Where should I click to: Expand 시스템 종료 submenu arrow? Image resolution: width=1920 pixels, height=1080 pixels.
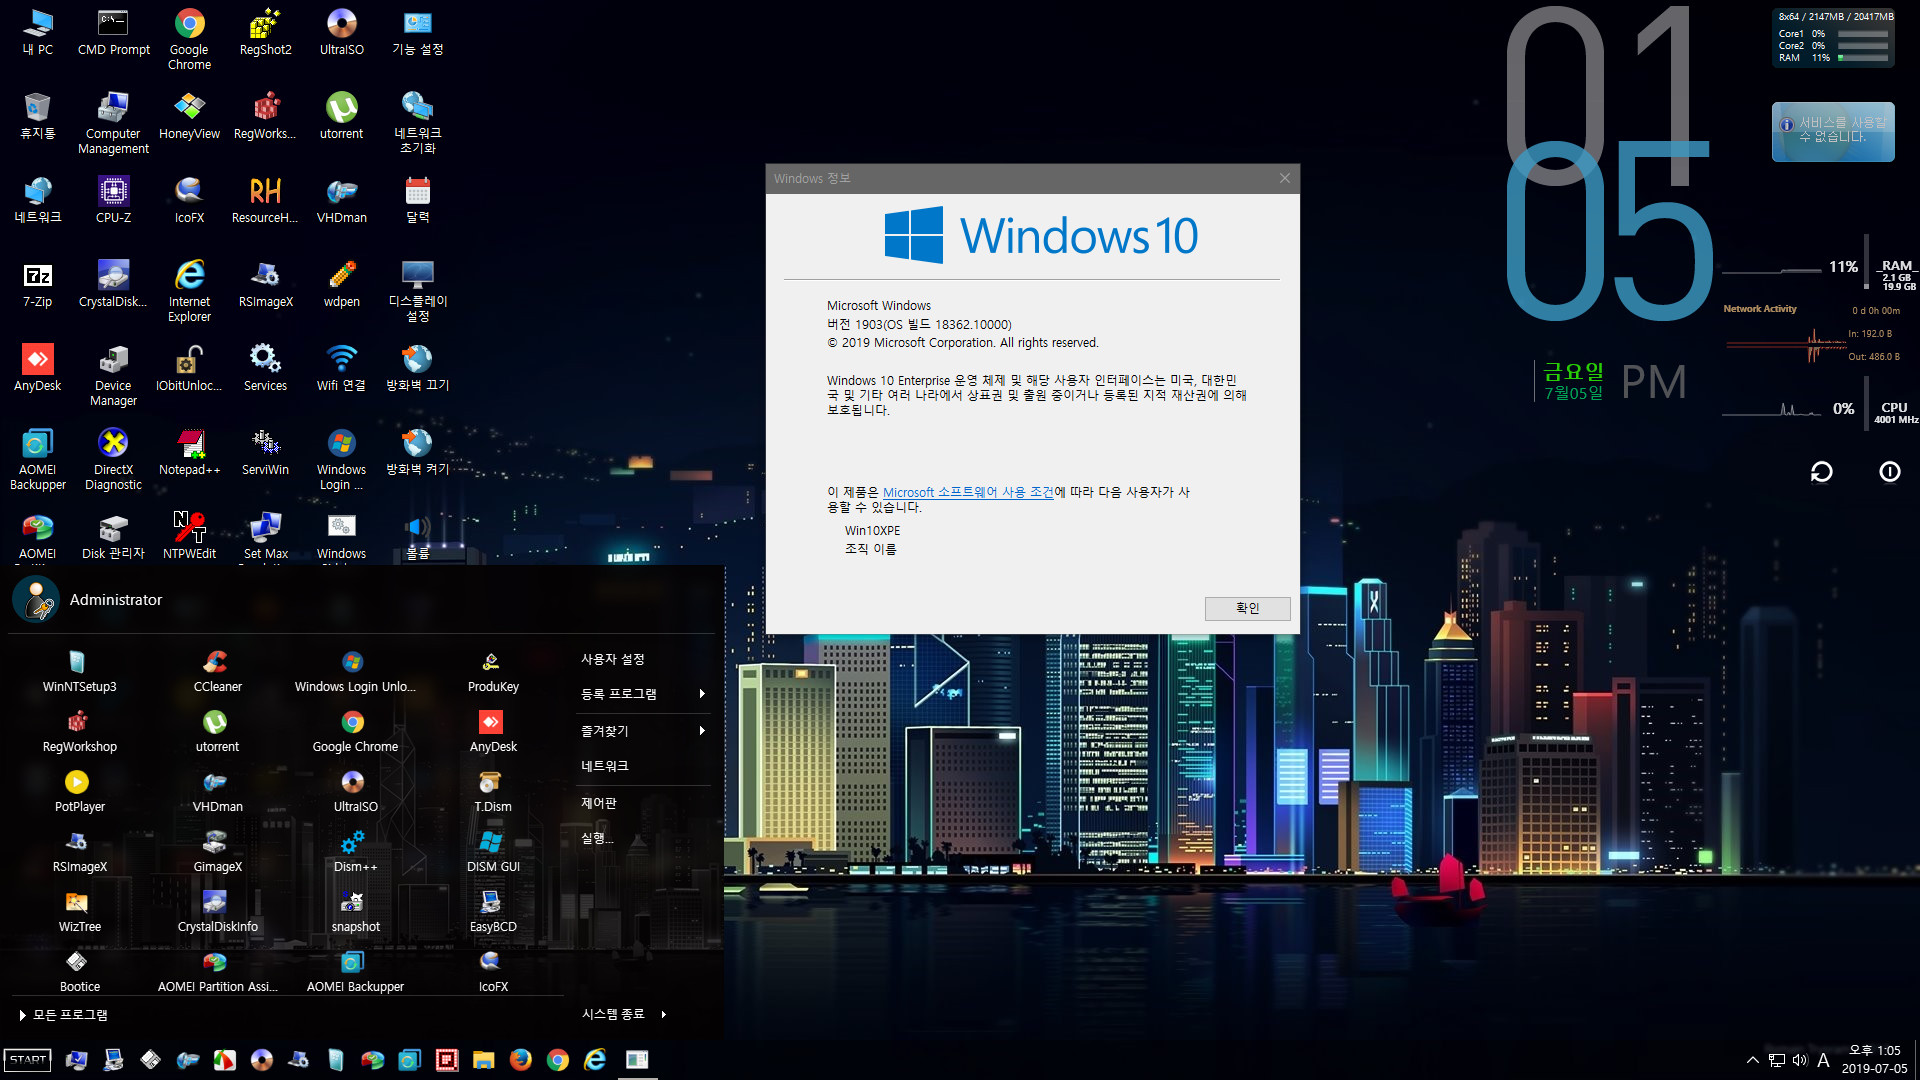point(663,1014)
